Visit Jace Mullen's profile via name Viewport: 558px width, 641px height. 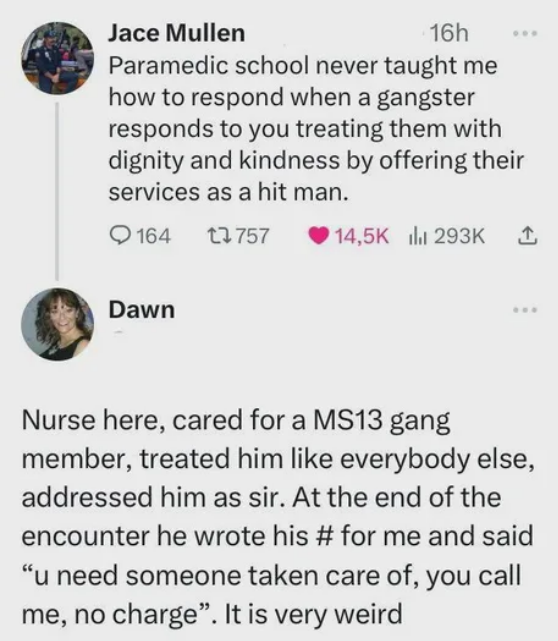pos(177,33)
